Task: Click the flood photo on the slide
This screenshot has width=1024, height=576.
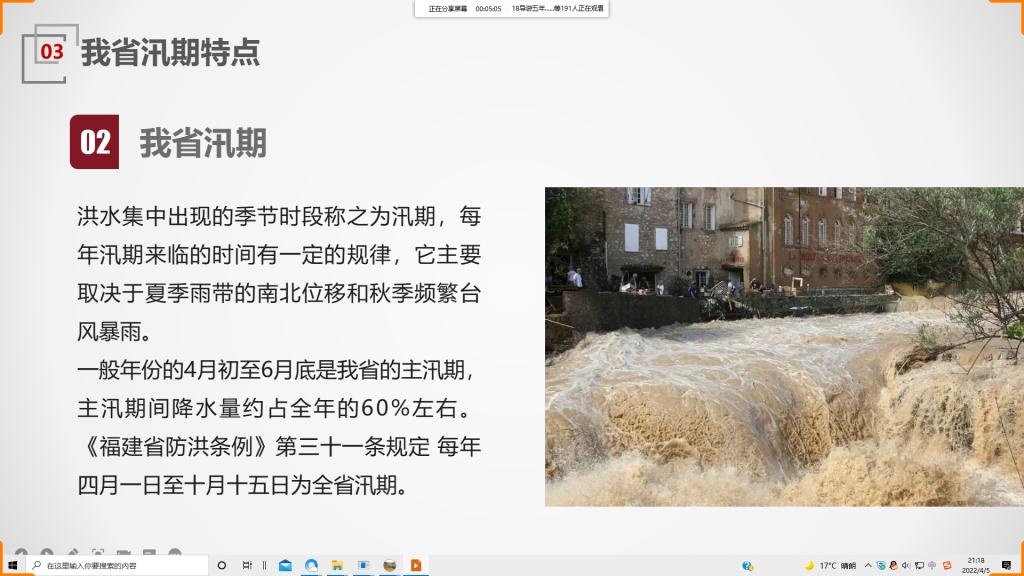Action: click(x=784, y=346)
